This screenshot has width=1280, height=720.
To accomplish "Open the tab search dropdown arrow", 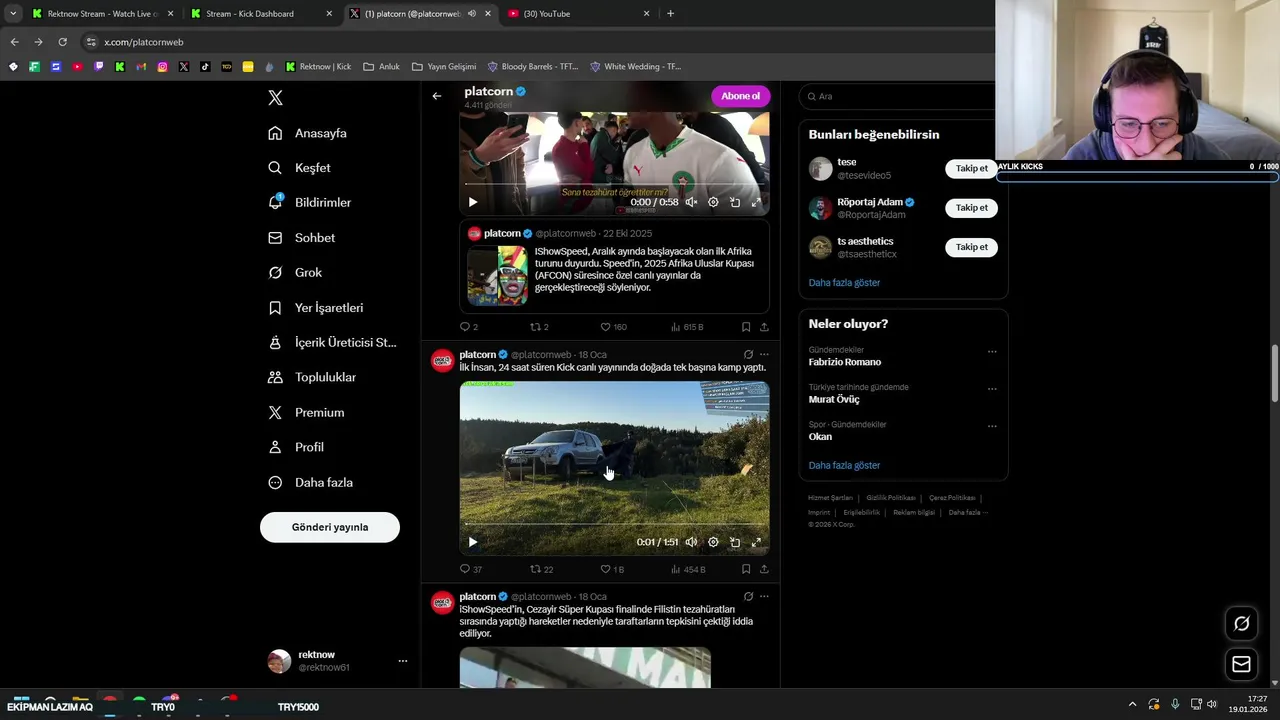I will pos(12,14).
